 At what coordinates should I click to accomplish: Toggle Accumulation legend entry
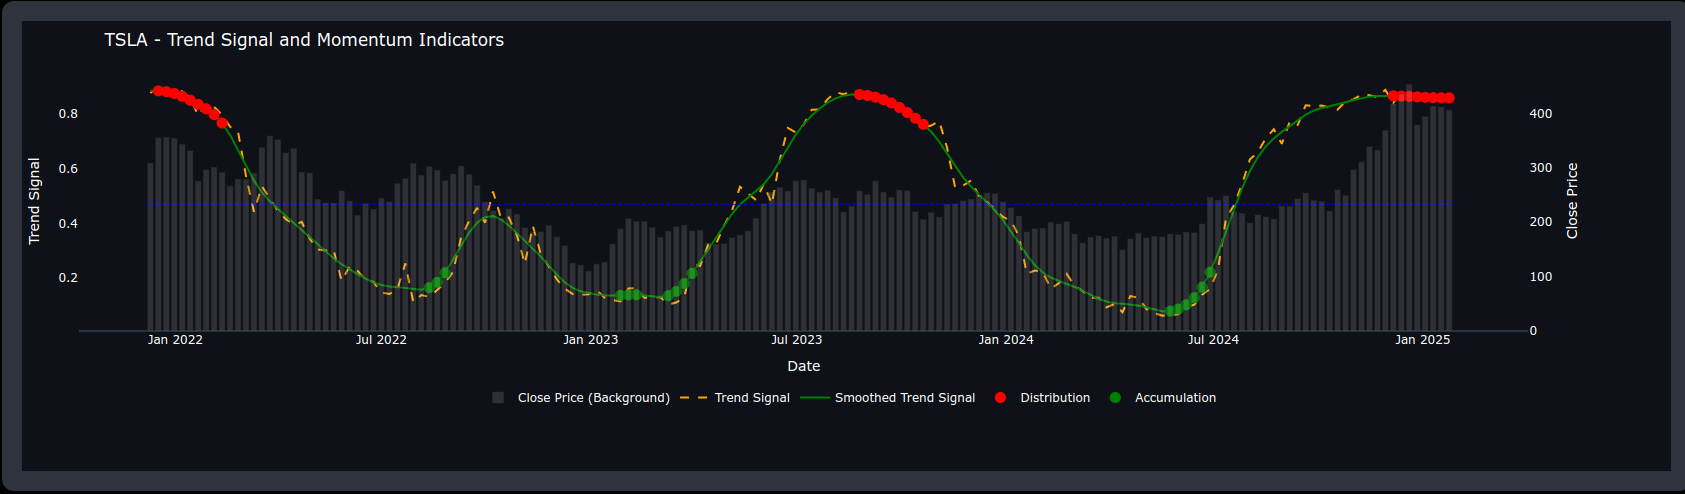coord(1162,398)
